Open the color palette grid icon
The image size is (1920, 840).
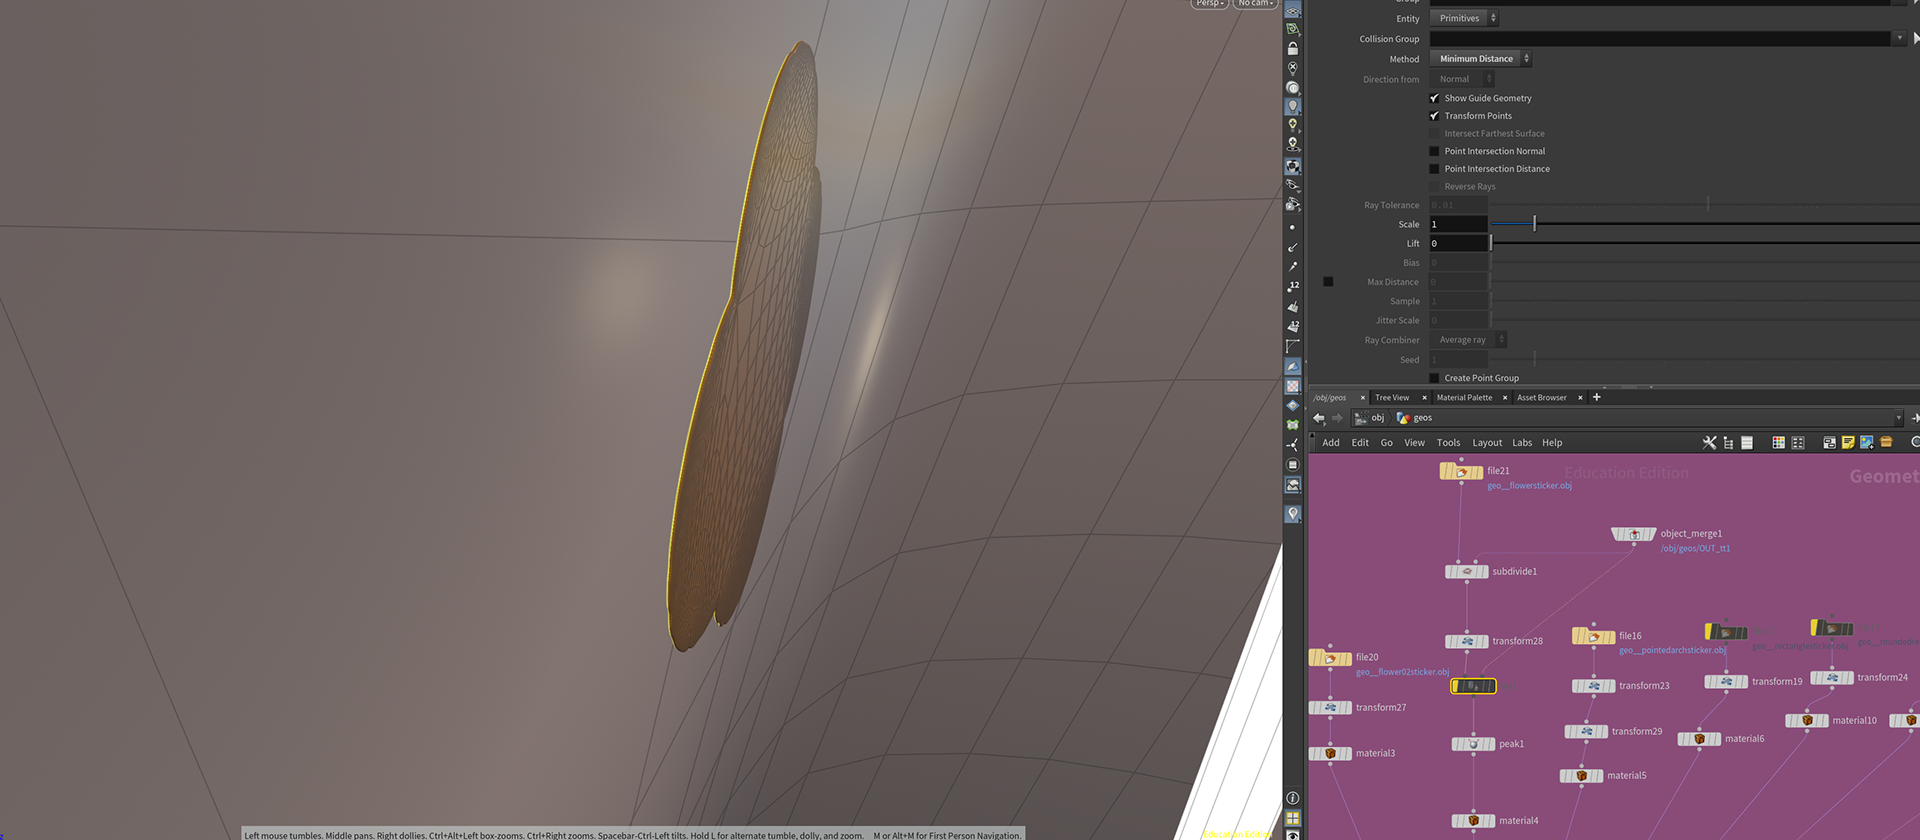click(x=1778, y=443)
